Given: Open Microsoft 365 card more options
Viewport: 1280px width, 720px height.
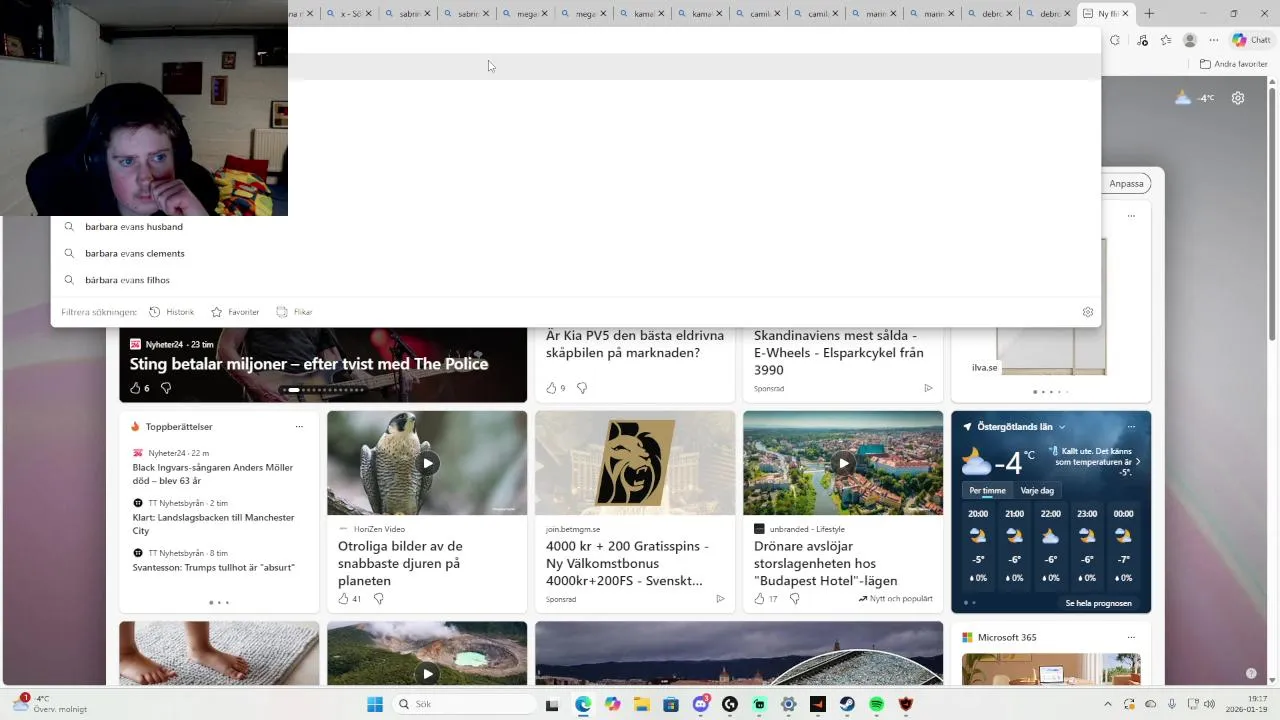Looking at the screenshot, I should pos(1131,638).
